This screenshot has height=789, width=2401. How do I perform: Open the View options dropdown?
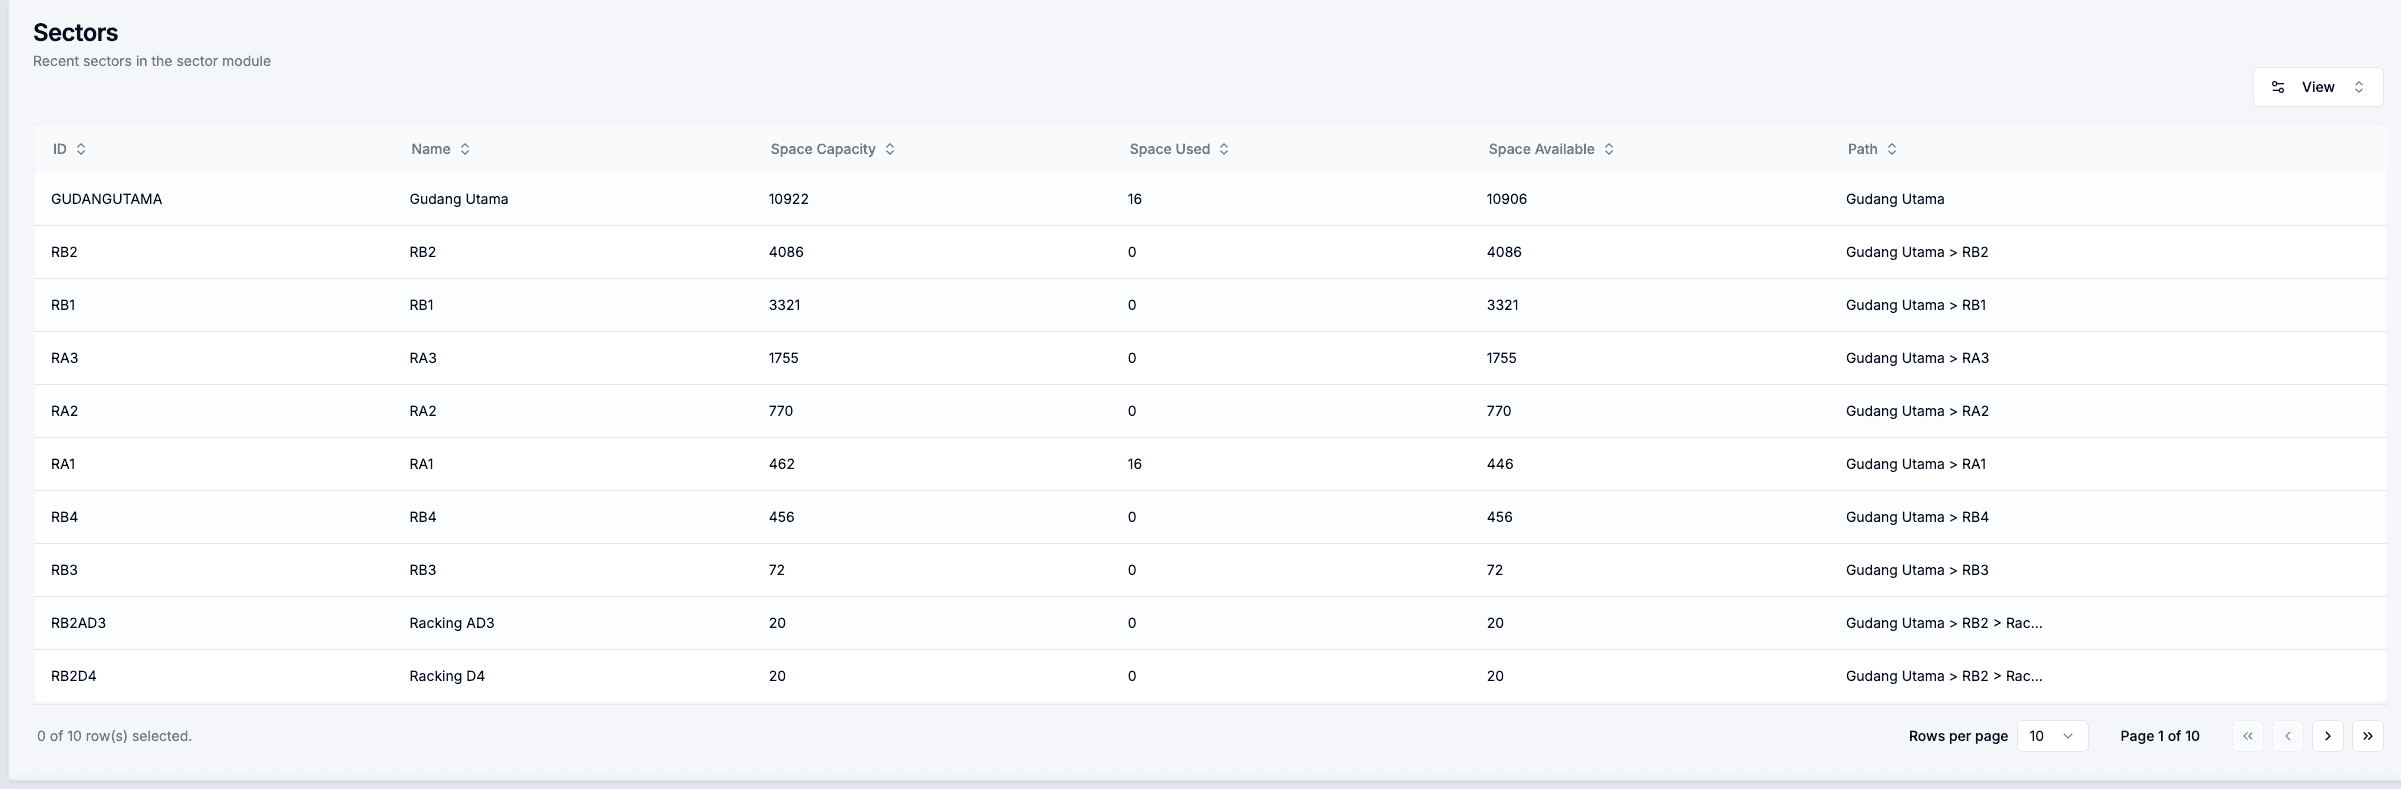tap(2317, 87)
